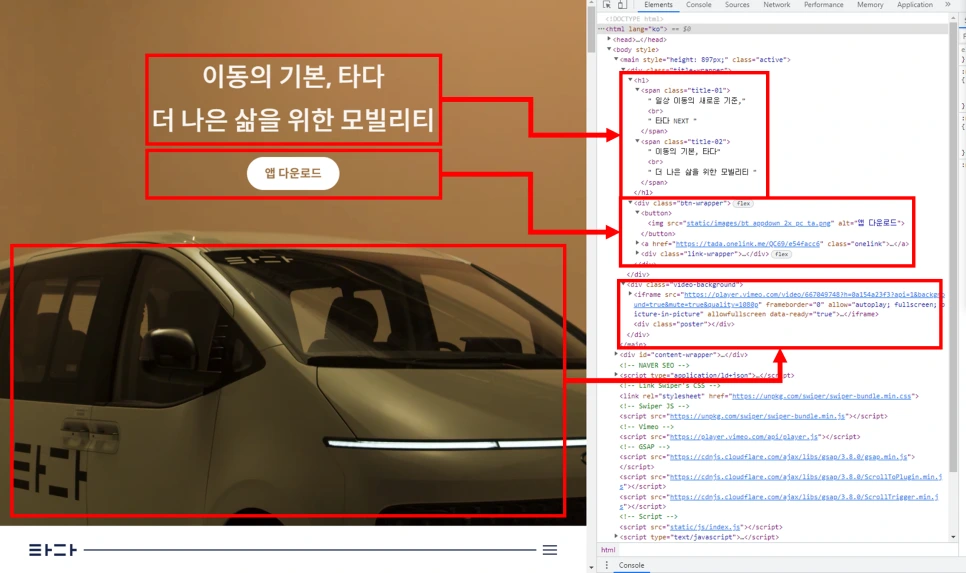
Task: Expand the div link-wrapper node
Action: 638,253
